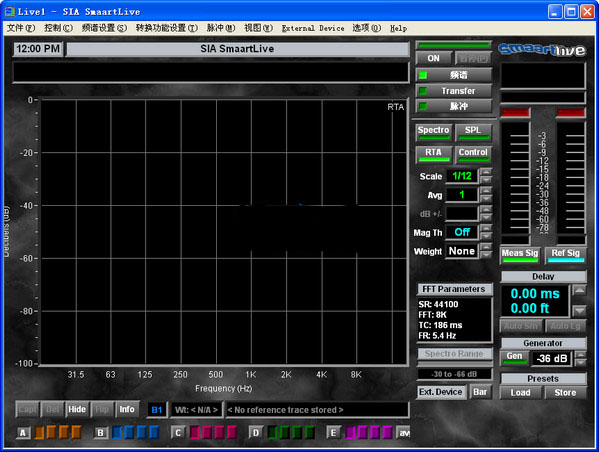Select the first magenta trace slot in bank C
Viewport: 599px width, 452px height.
coord(194,433)
